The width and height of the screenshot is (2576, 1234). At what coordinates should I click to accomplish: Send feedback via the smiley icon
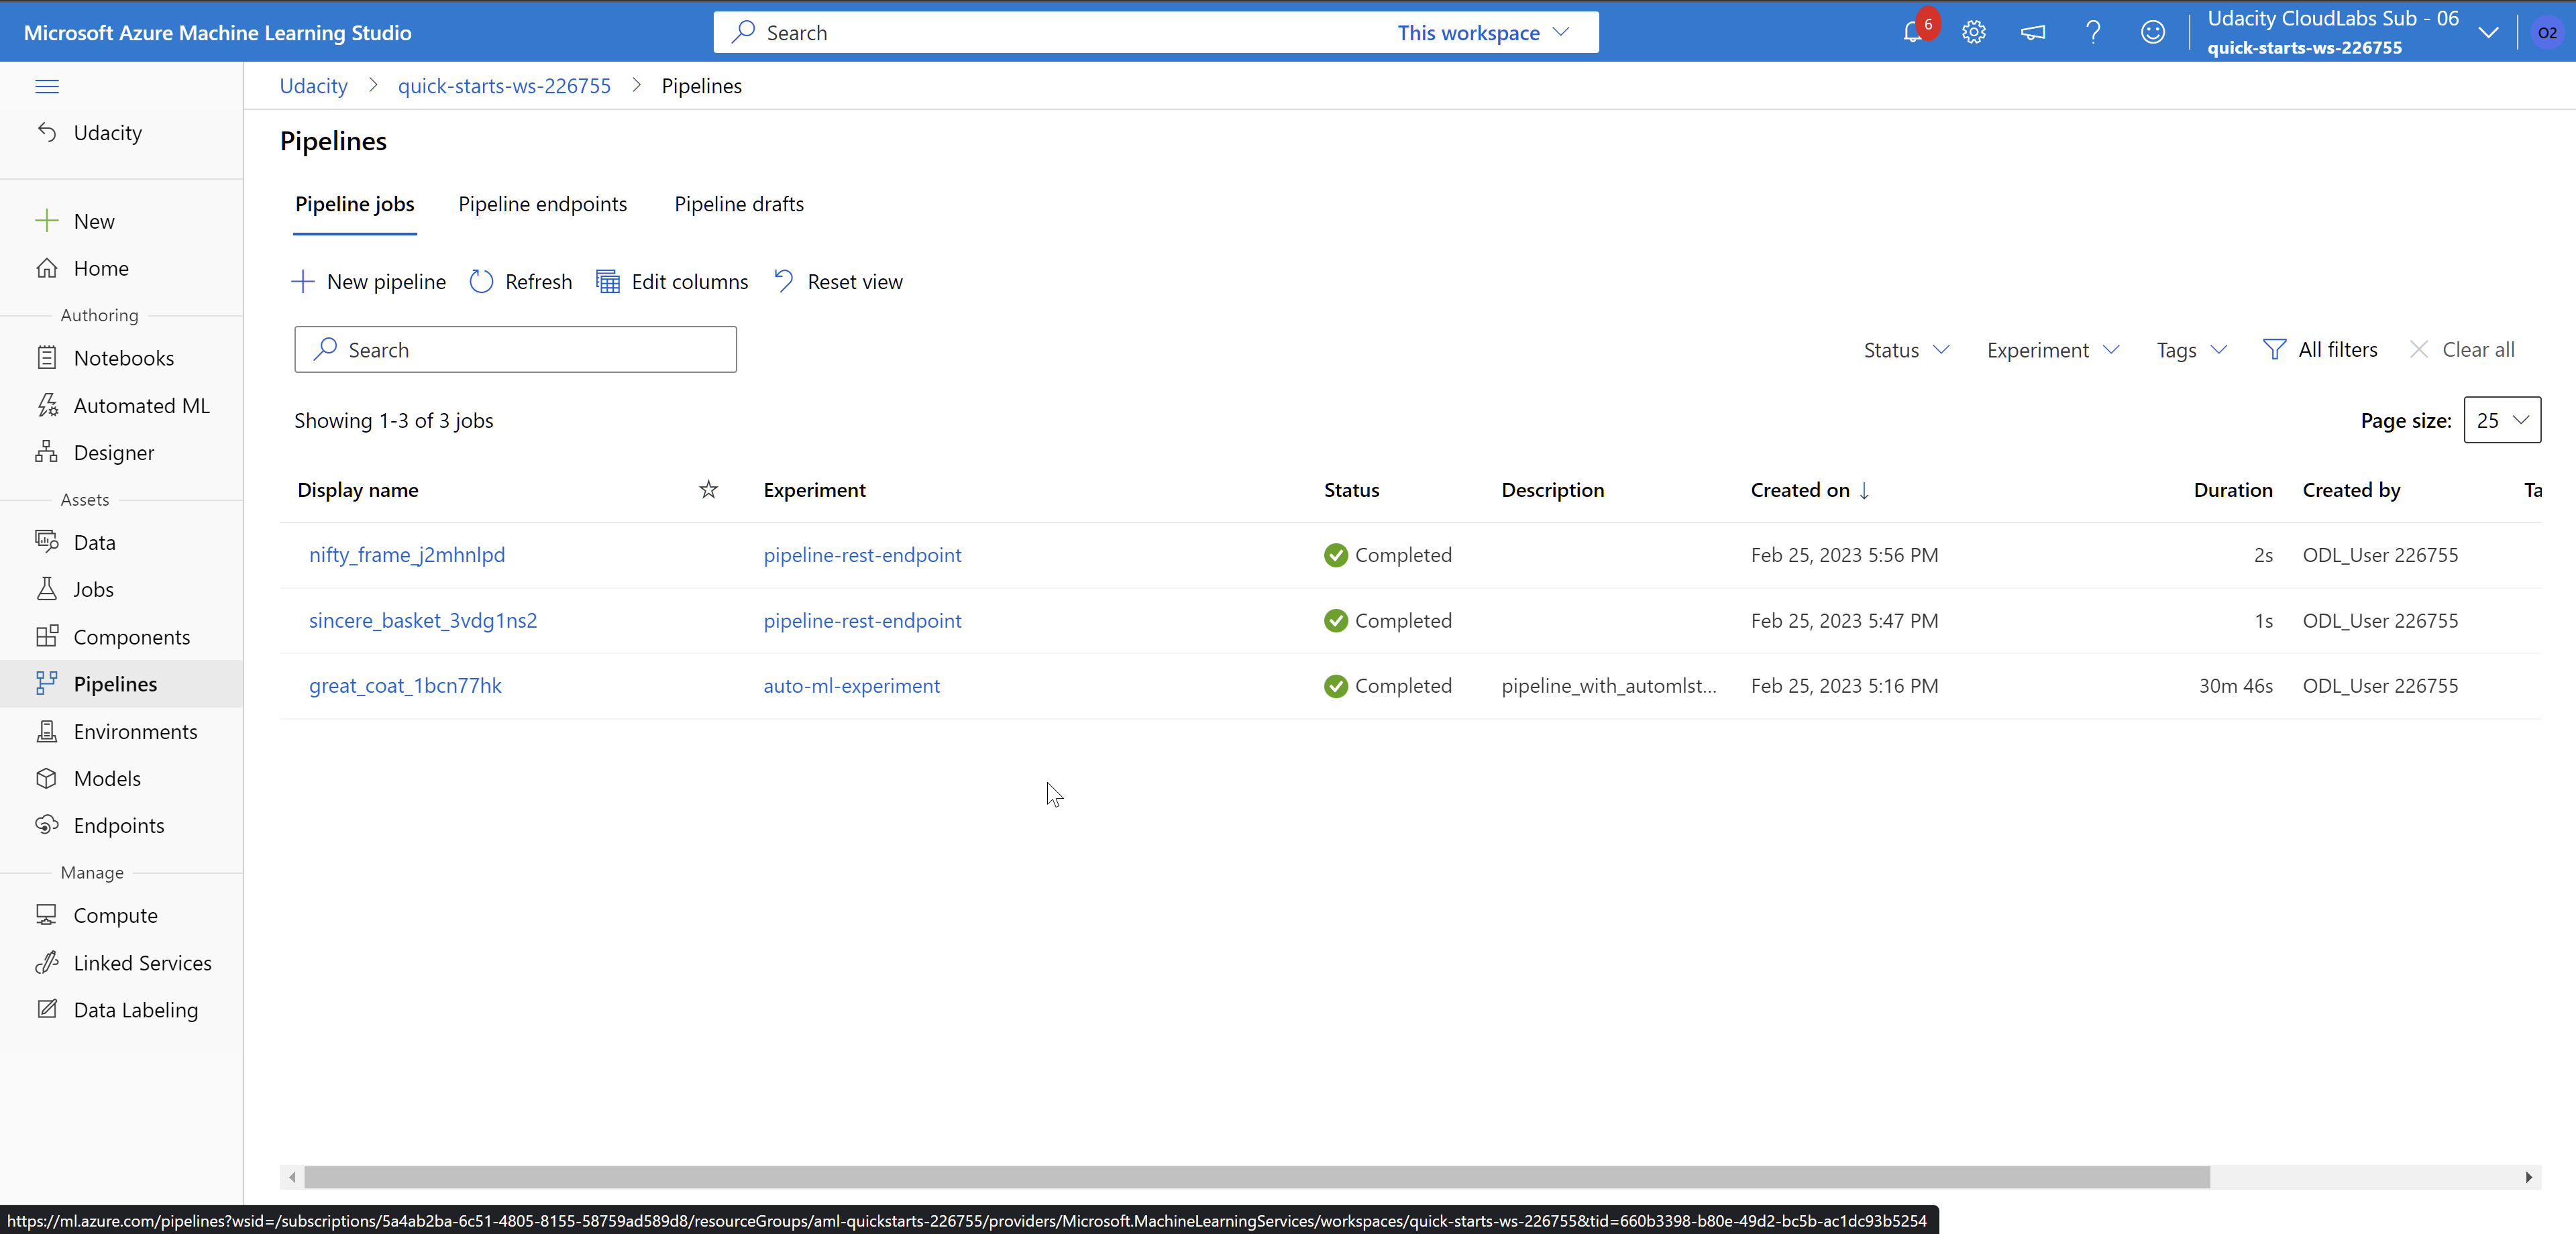point(2153,32)
